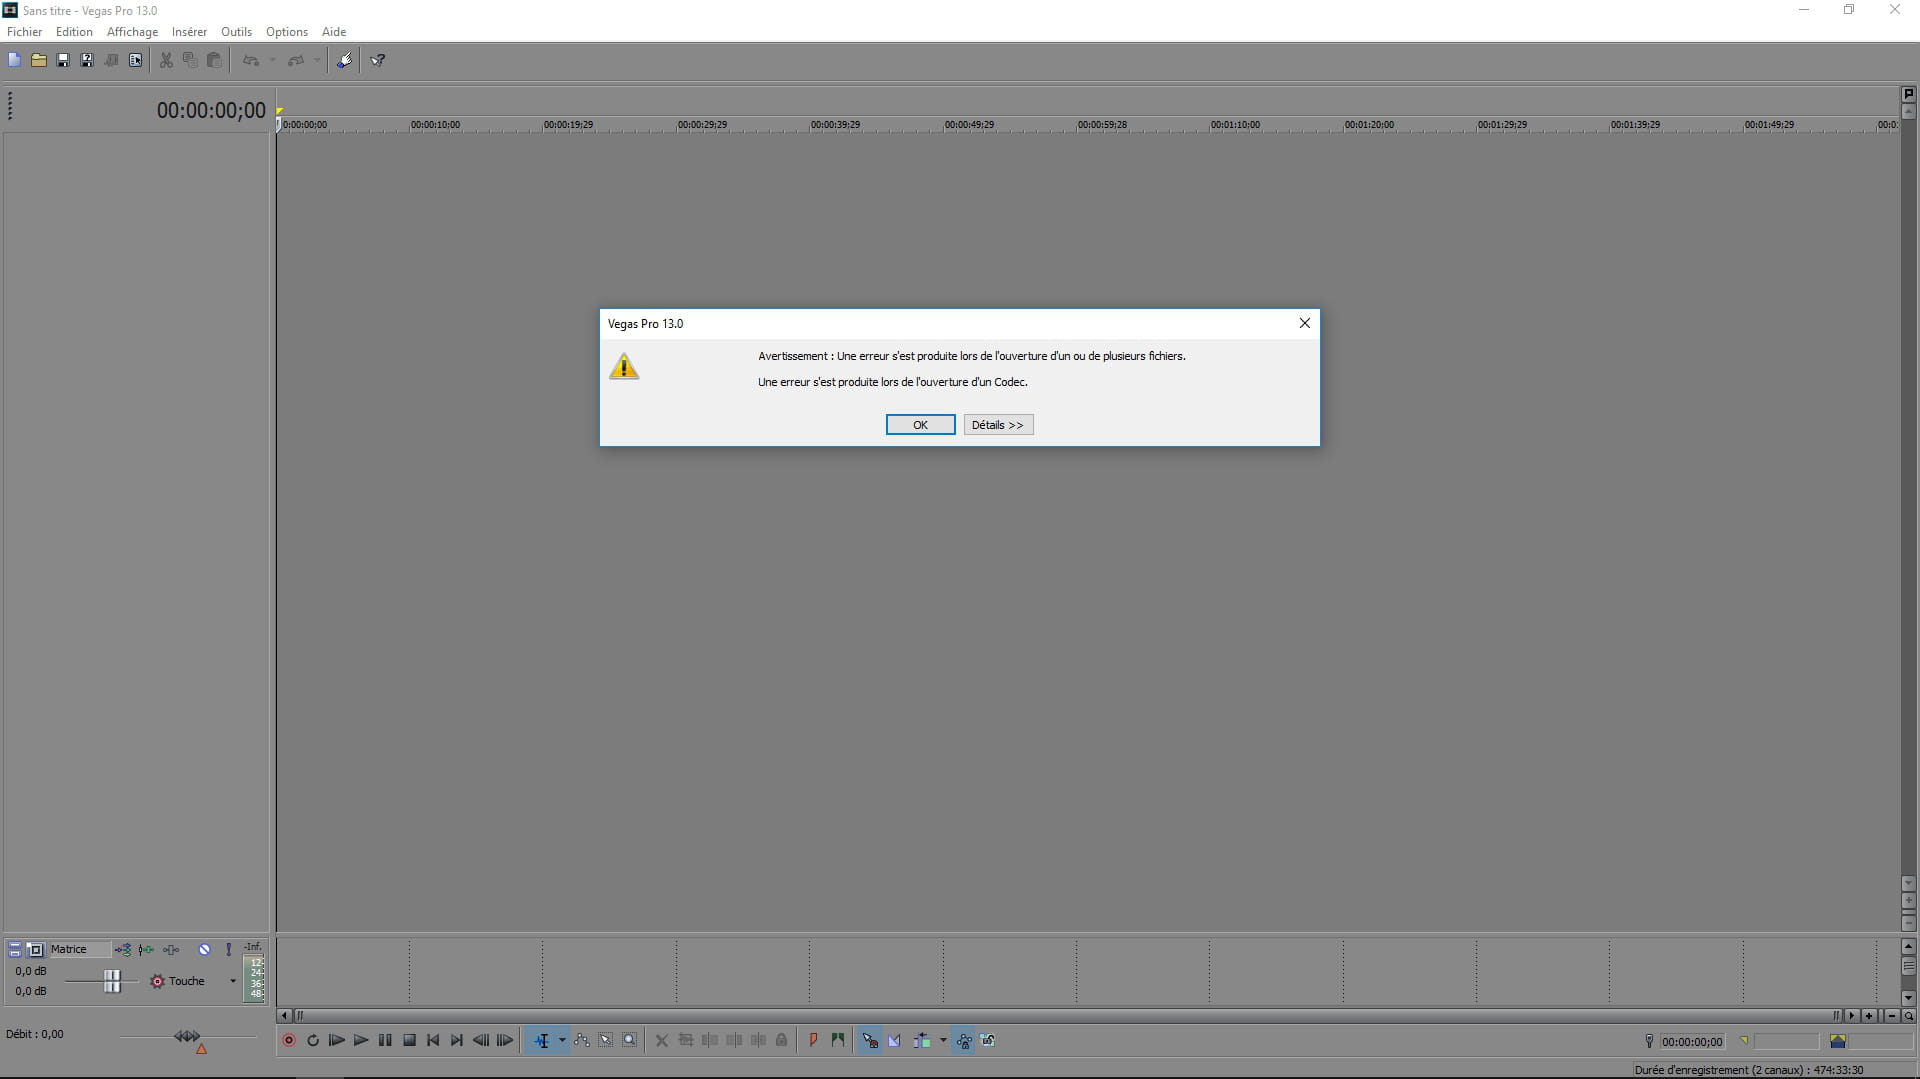Toggle Mute on the Matrice bus

[x=204, y=949]
